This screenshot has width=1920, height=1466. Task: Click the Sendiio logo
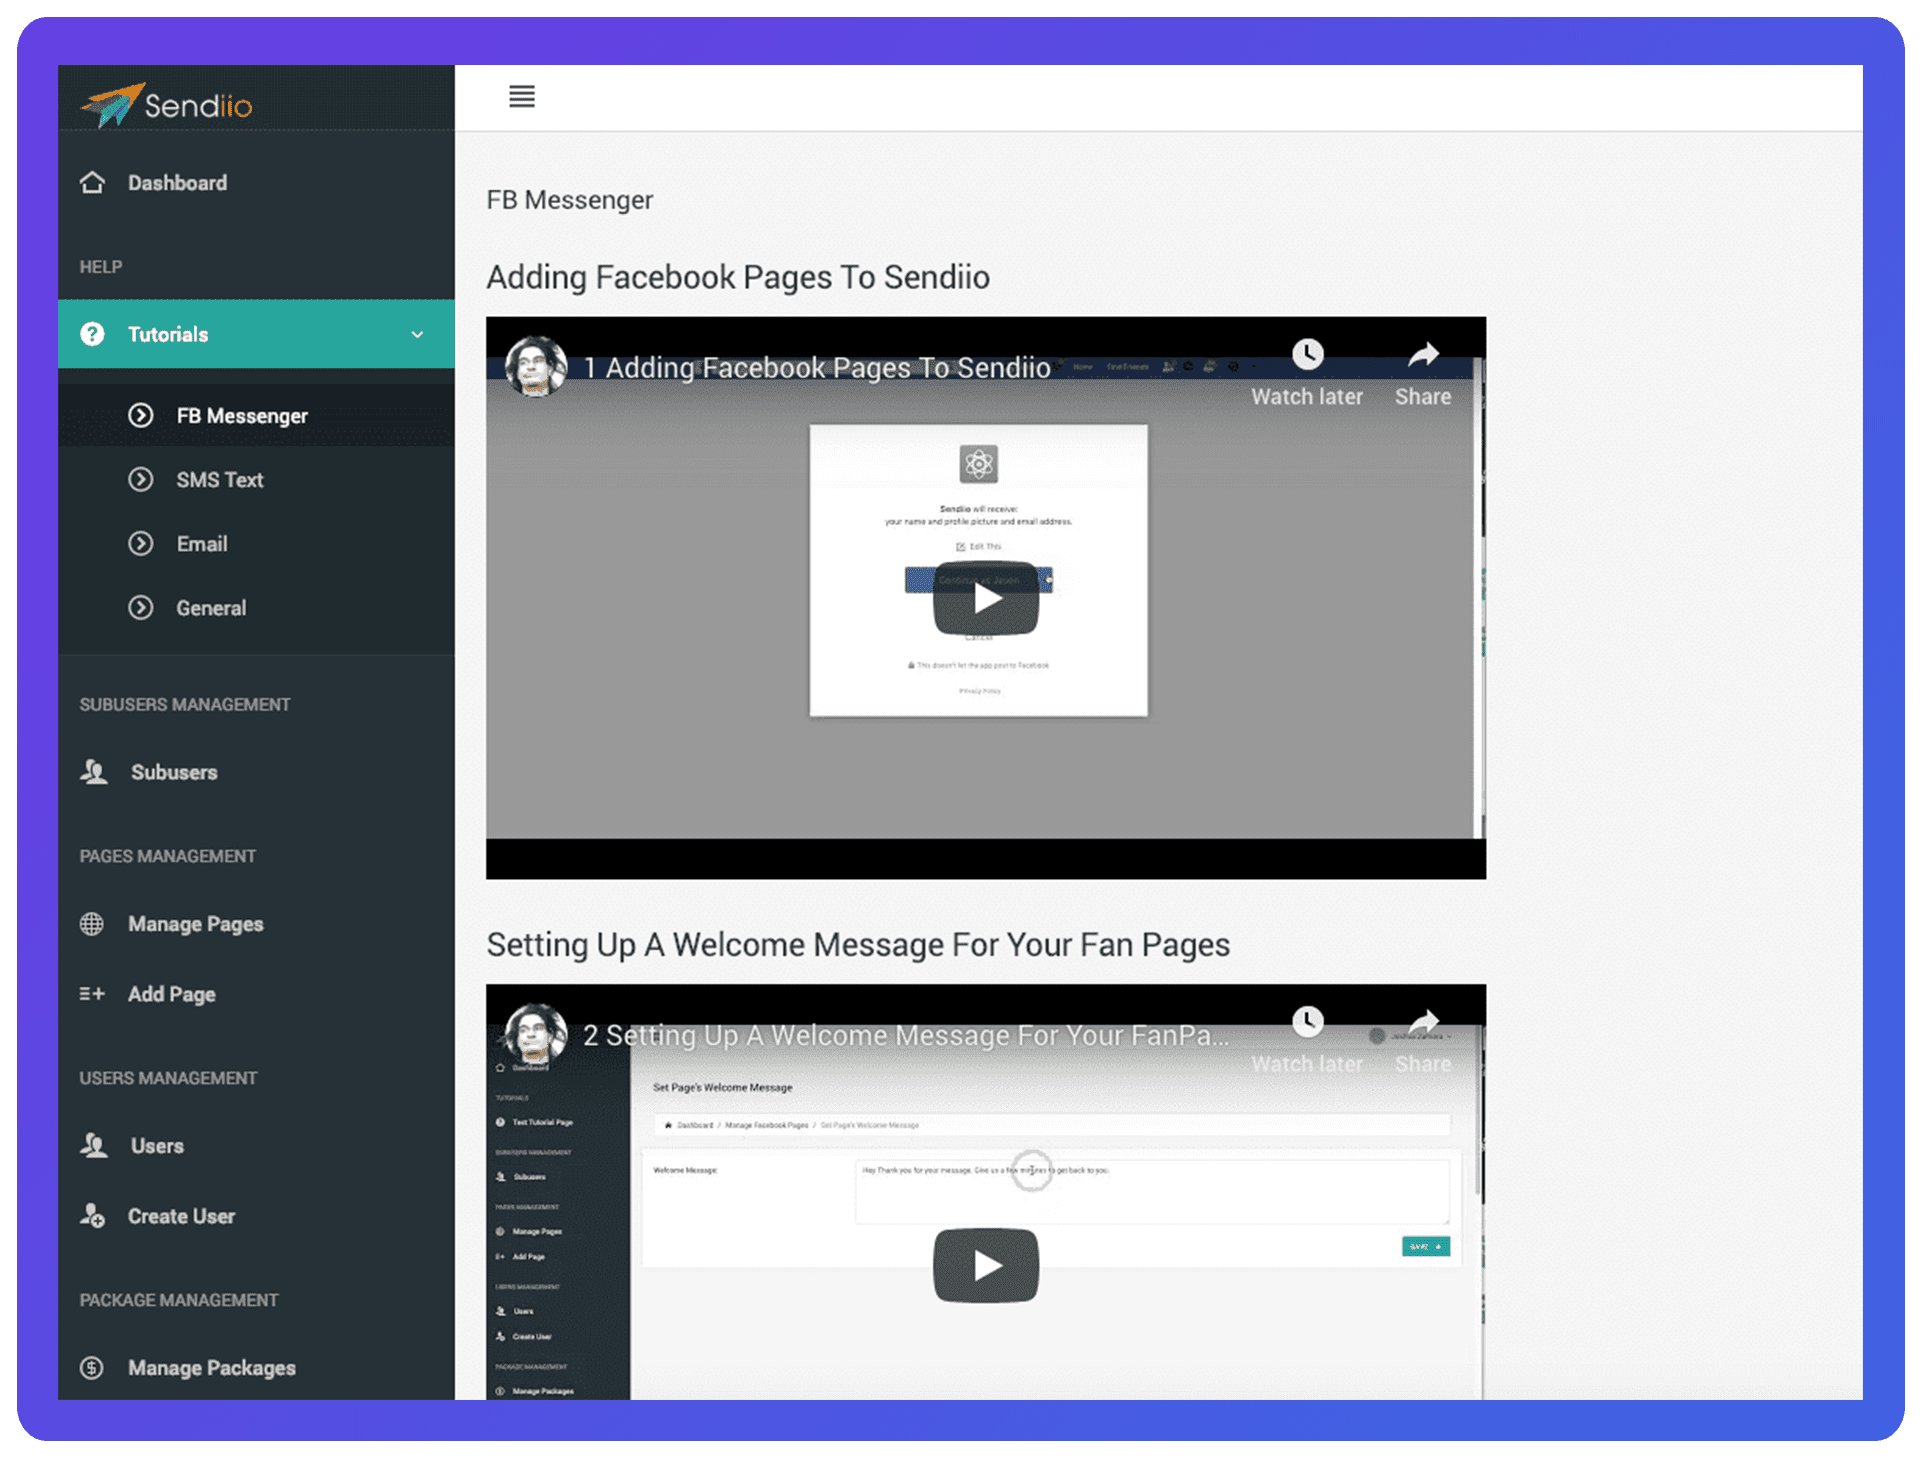pyautogui.click(x=167, y=104)
